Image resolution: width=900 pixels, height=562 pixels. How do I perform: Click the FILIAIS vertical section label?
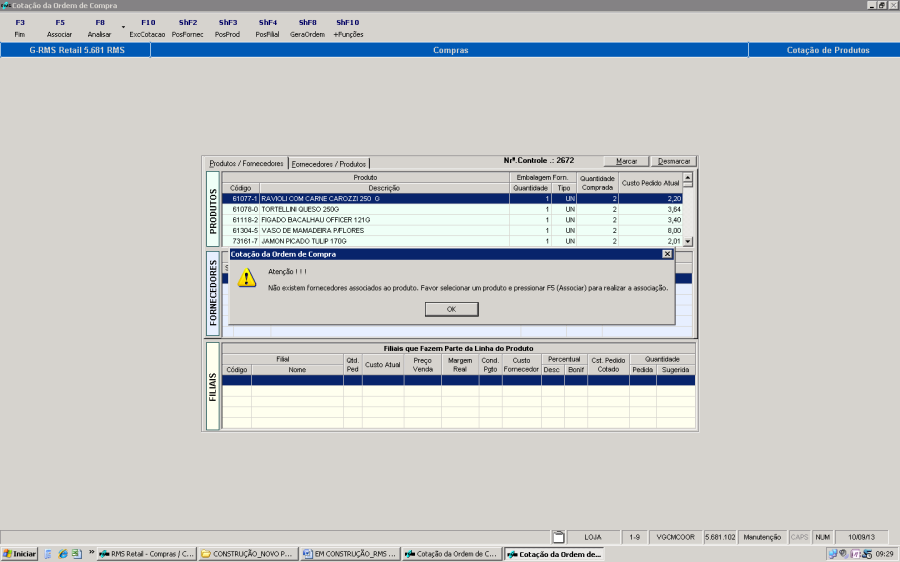213,386
